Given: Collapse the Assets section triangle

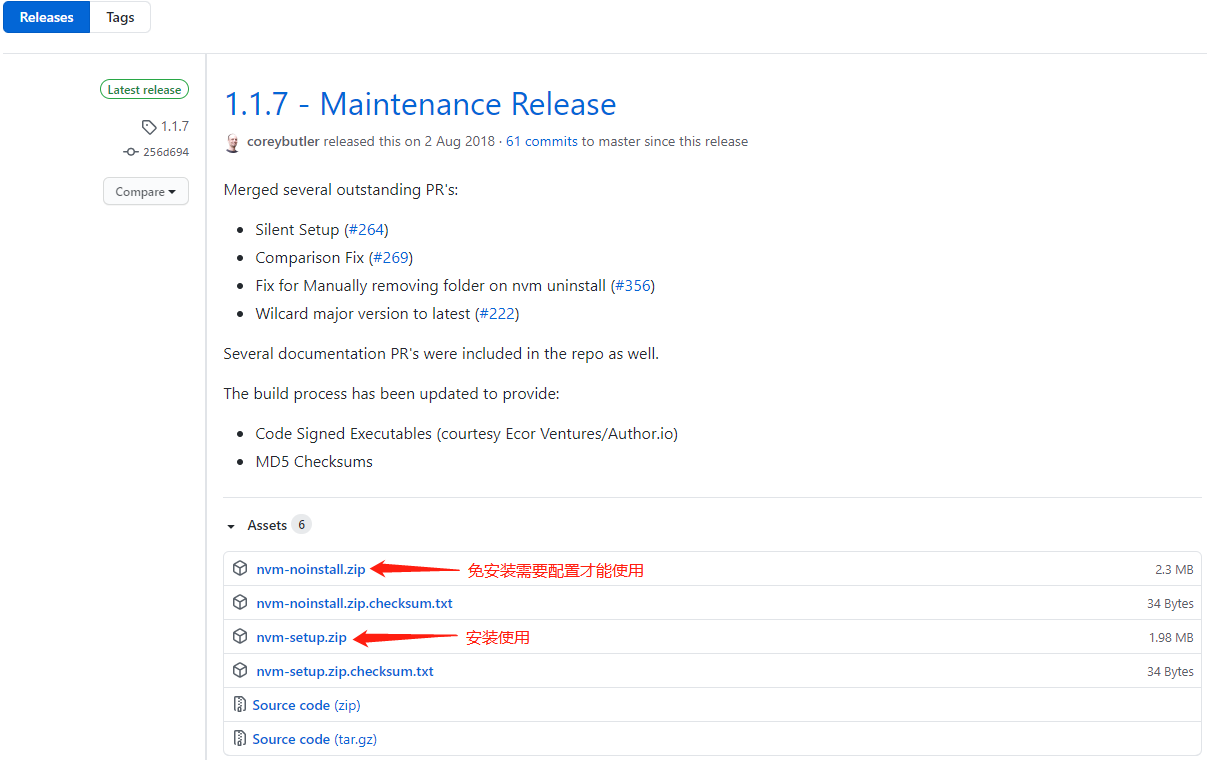Looking at the screenshot, I should pos(231,526).
